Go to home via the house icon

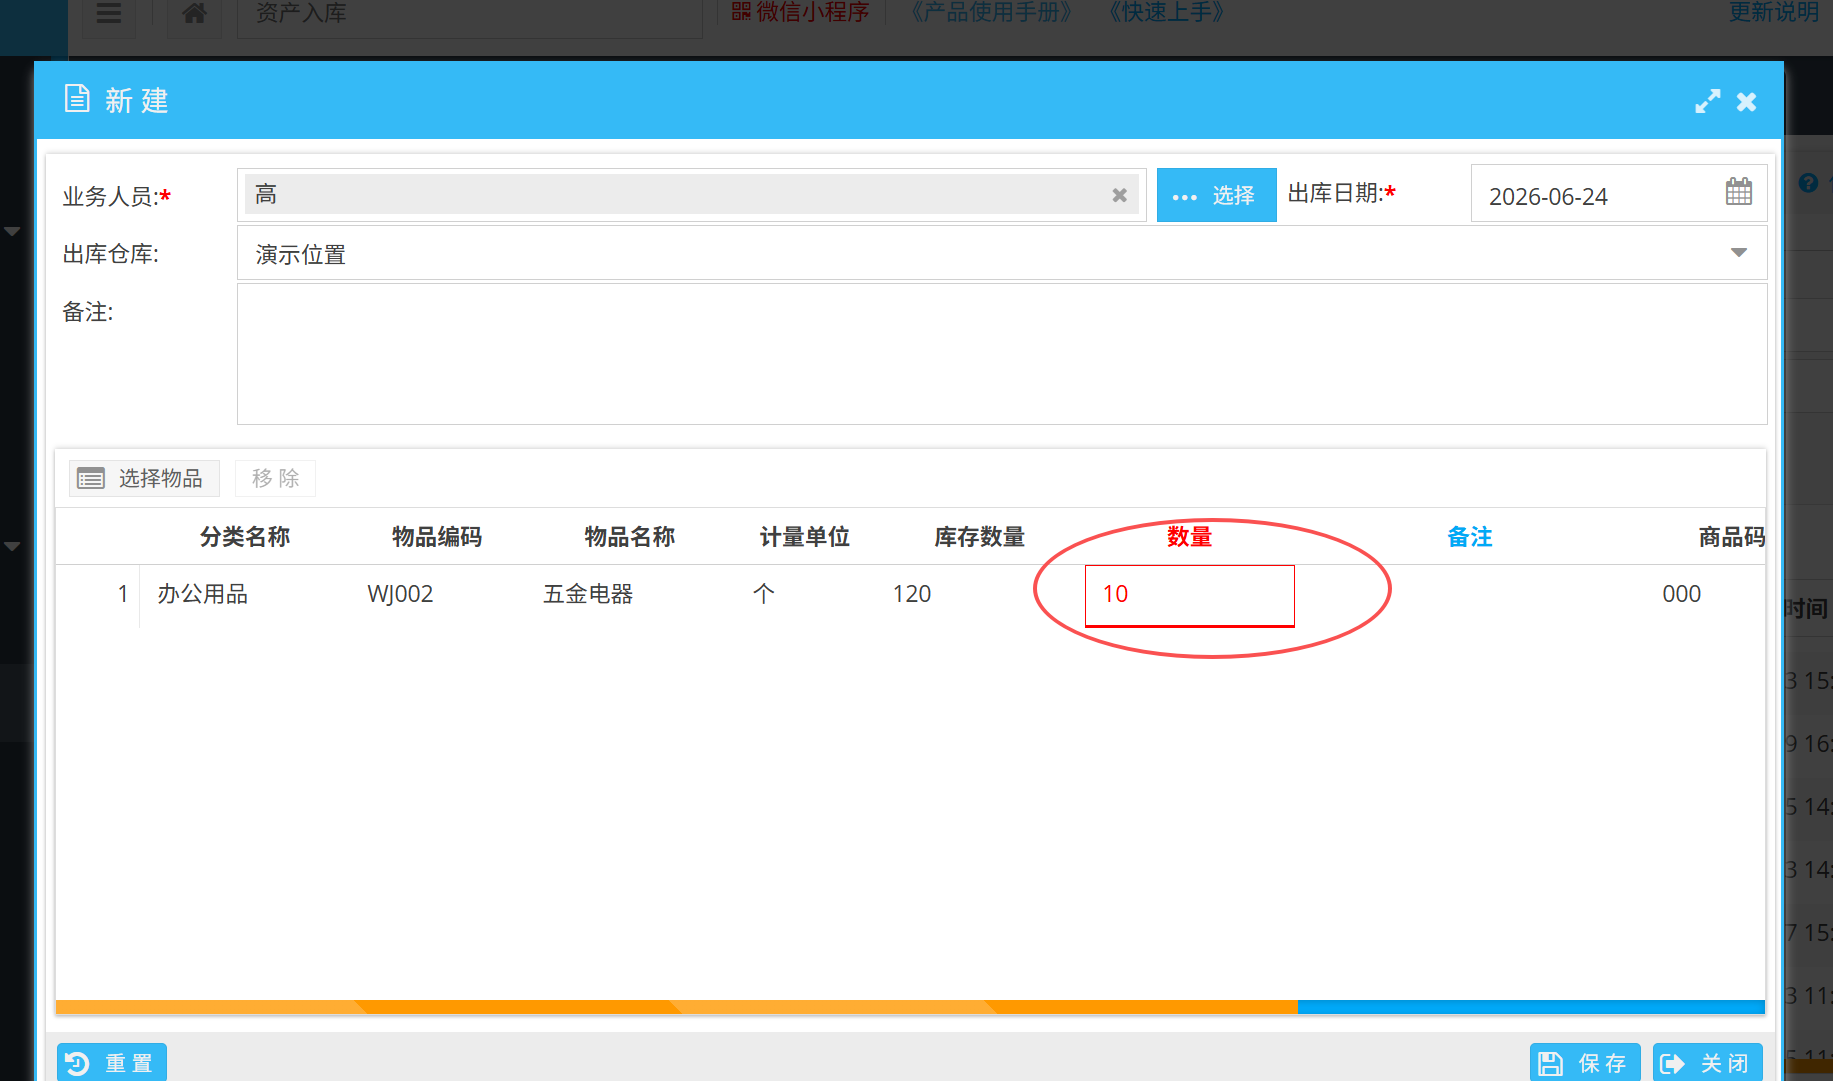tap(195, 13)
